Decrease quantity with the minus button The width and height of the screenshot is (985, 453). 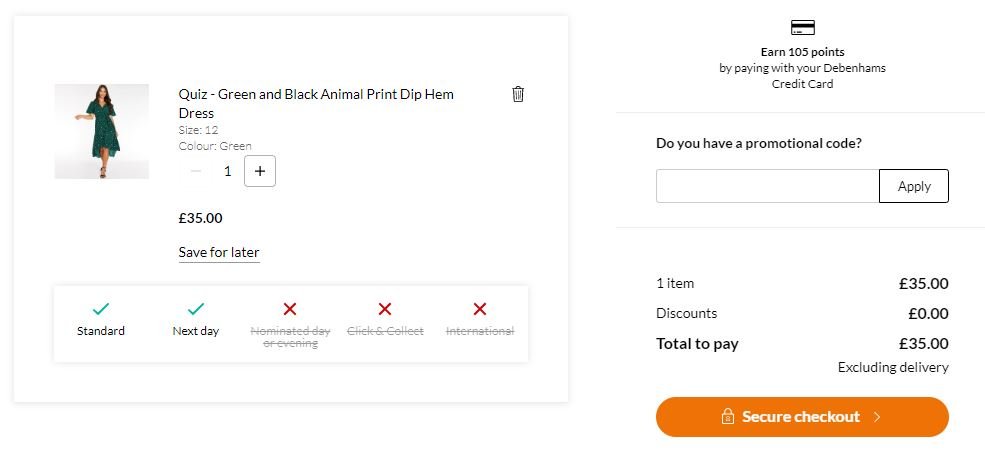tap(196, 171)
